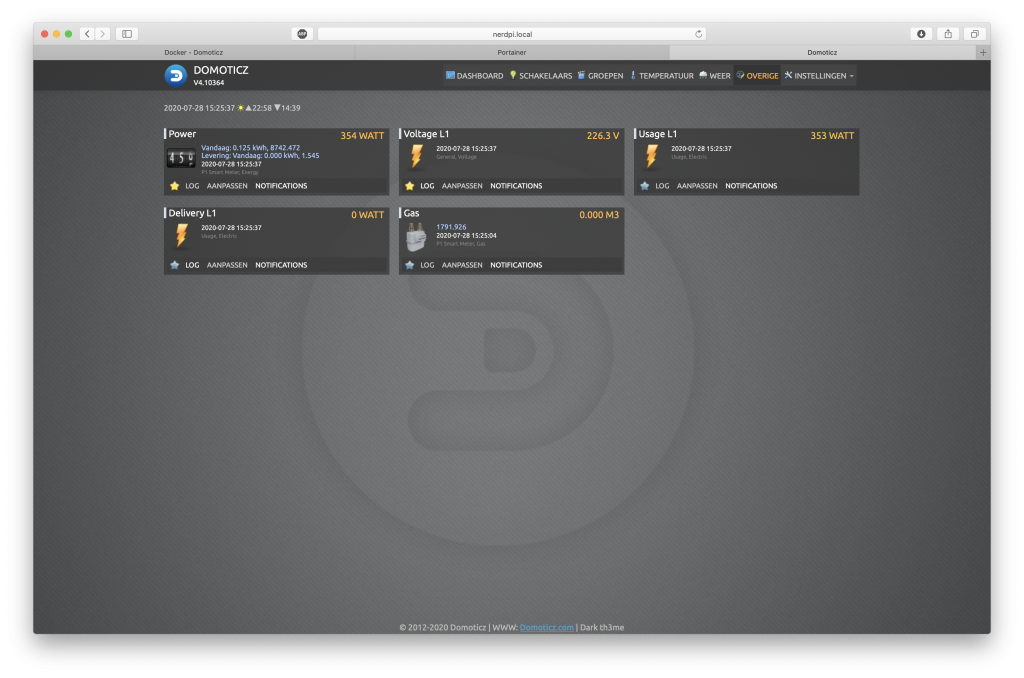Click the Gas card title

tap(411, 213)
